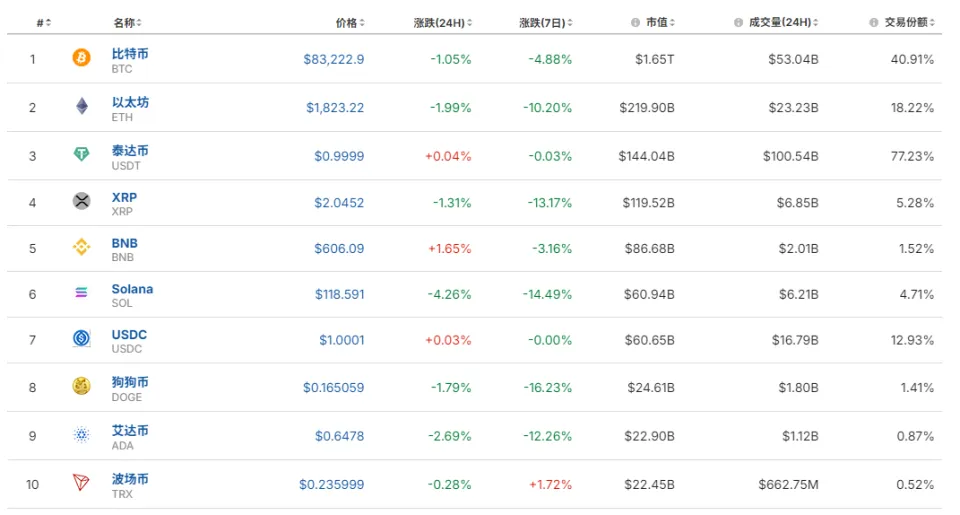
Task: Select Bitcoin trading share 40.91%
Action: (x=912, y=59)
